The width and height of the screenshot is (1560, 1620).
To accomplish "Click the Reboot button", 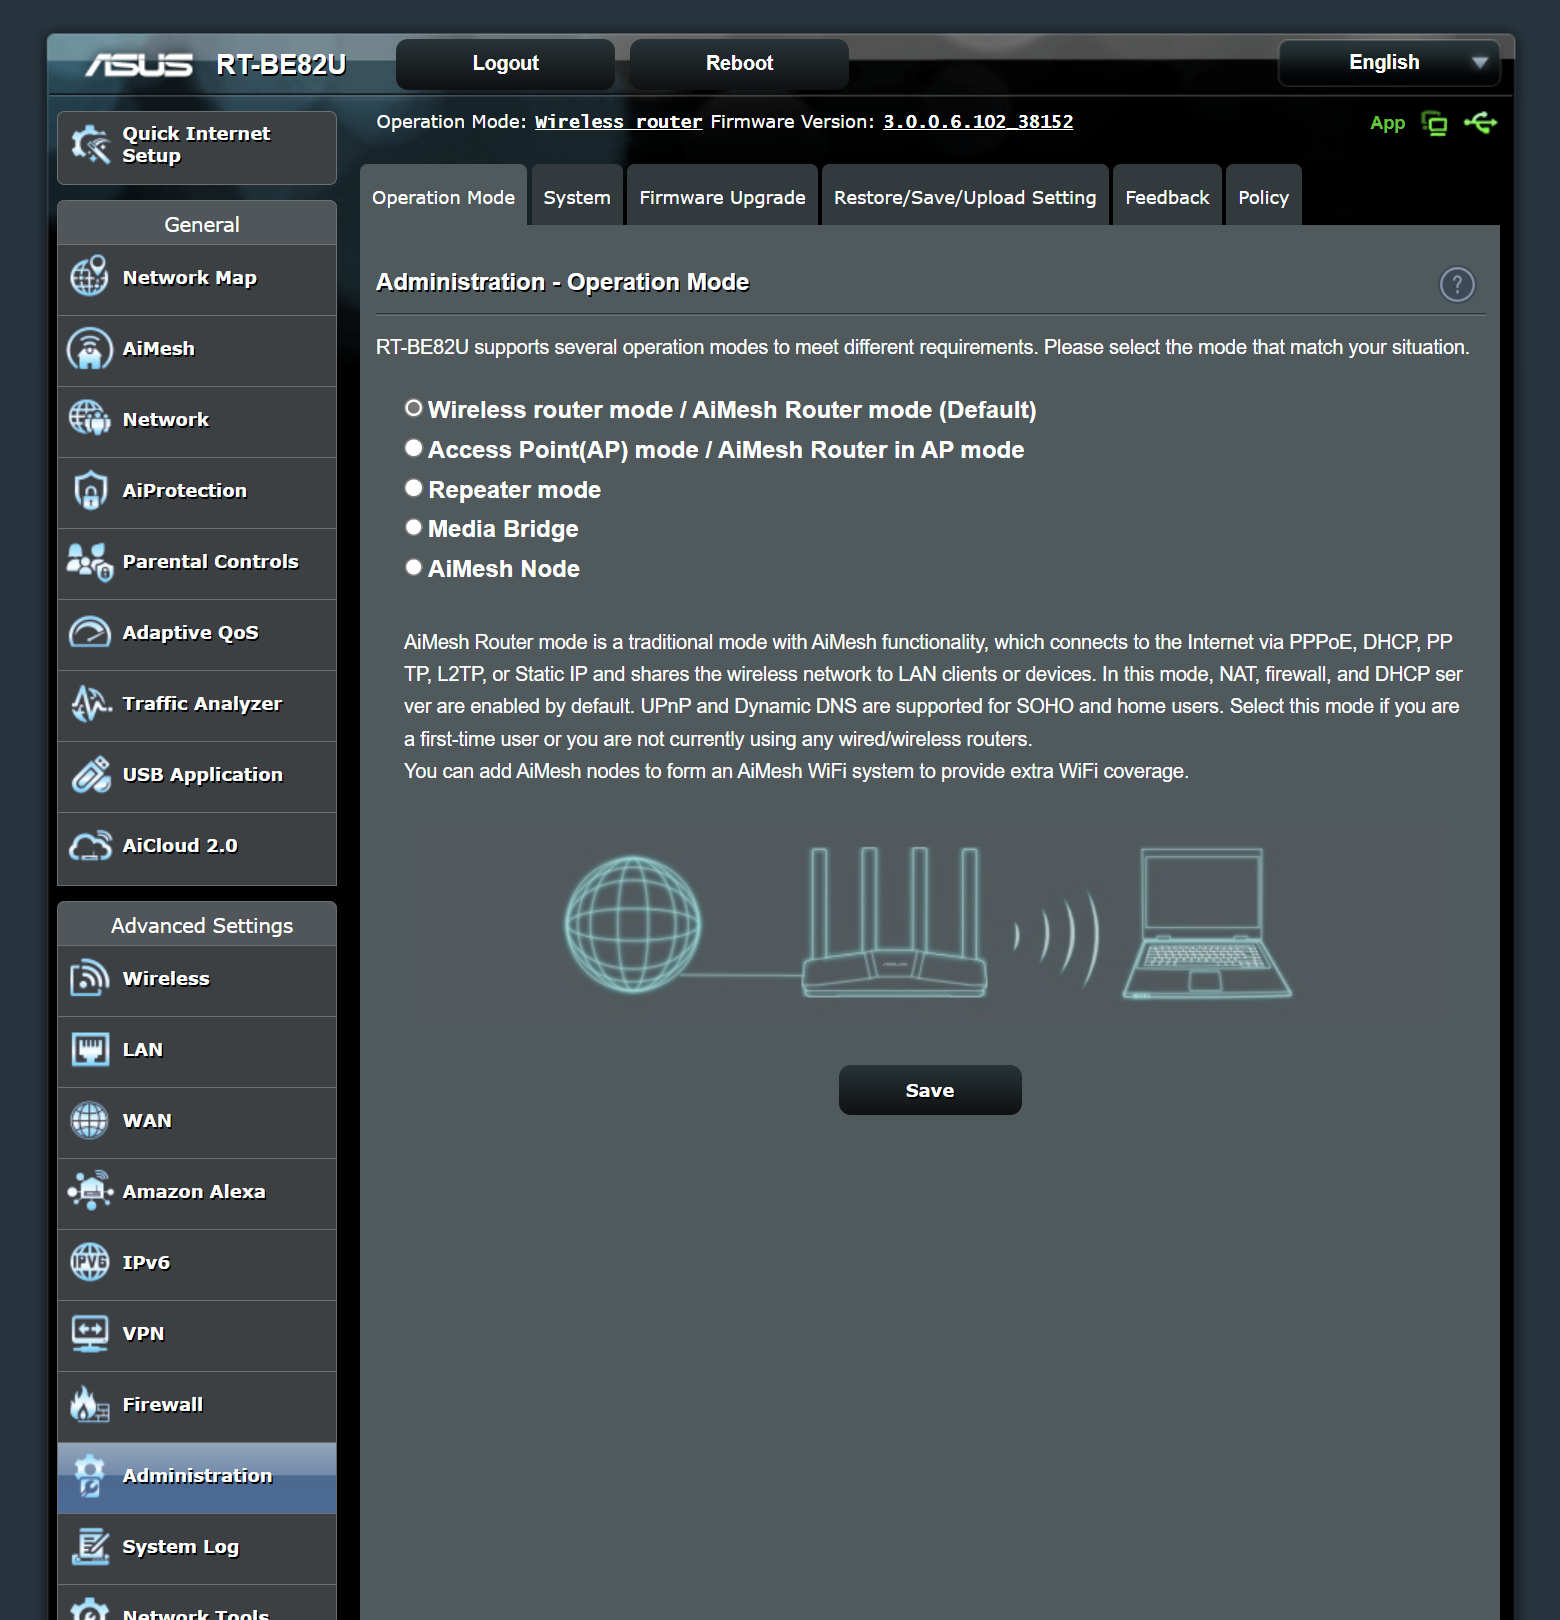I will pyautogui.click(x=739, y=64).
